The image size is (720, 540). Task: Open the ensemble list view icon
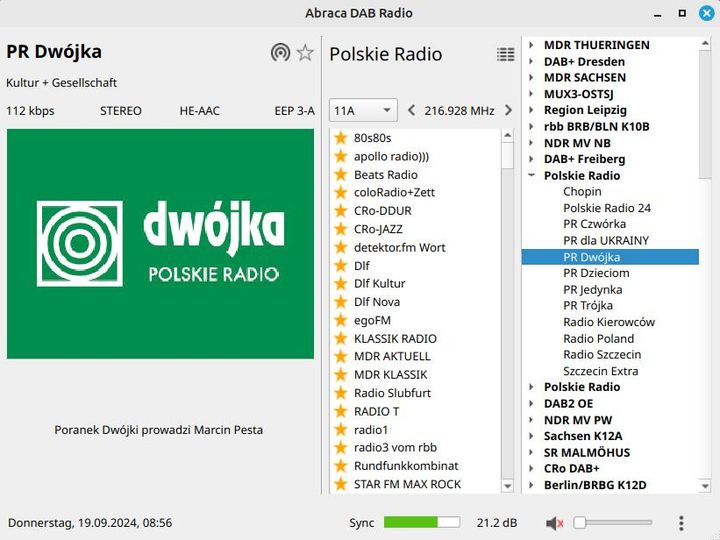click(506, 54)
